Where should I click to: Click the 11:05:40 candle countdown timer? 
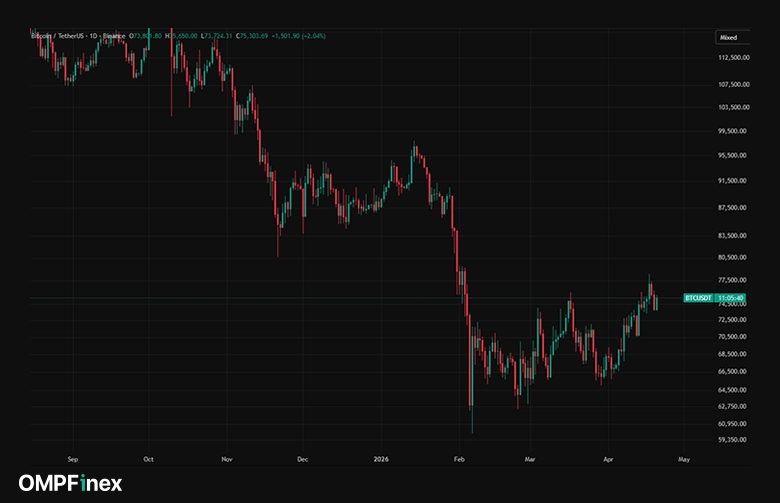[x=731, y=298]
